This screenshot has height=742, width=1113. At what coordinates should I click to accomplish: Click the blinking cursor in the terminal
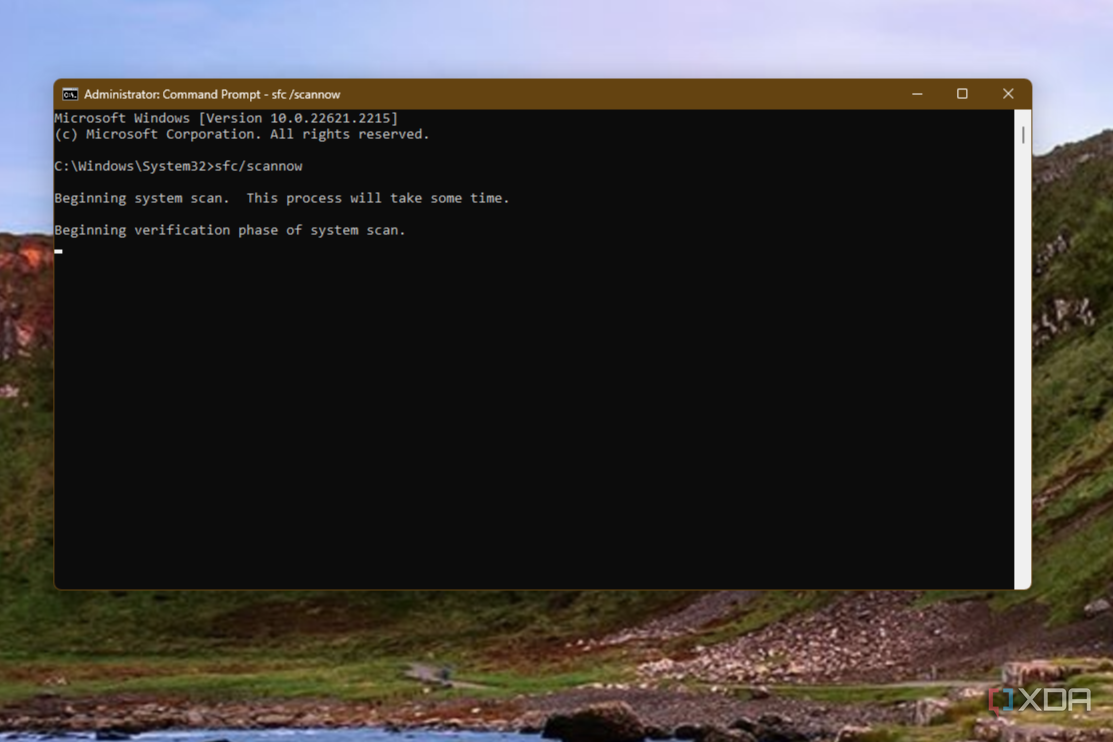click(x=58, y=251)
